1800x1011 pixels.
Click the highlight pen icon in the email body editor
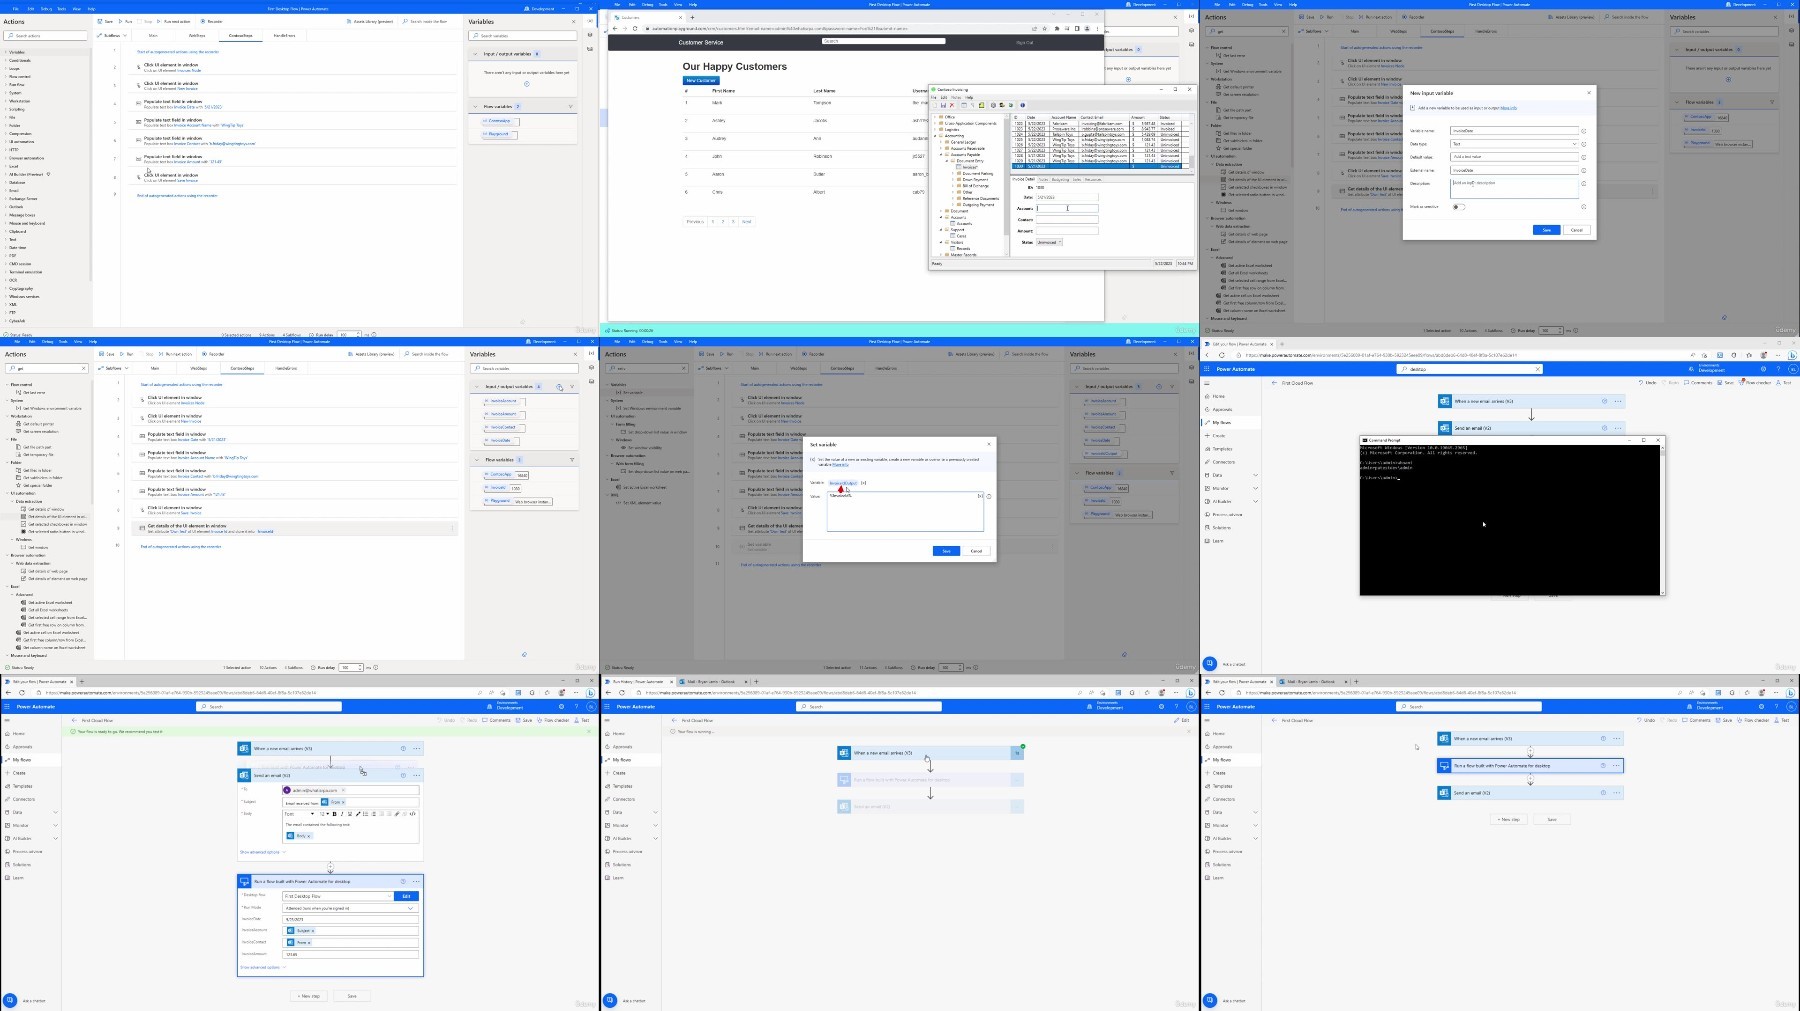[x=358, y=814]
